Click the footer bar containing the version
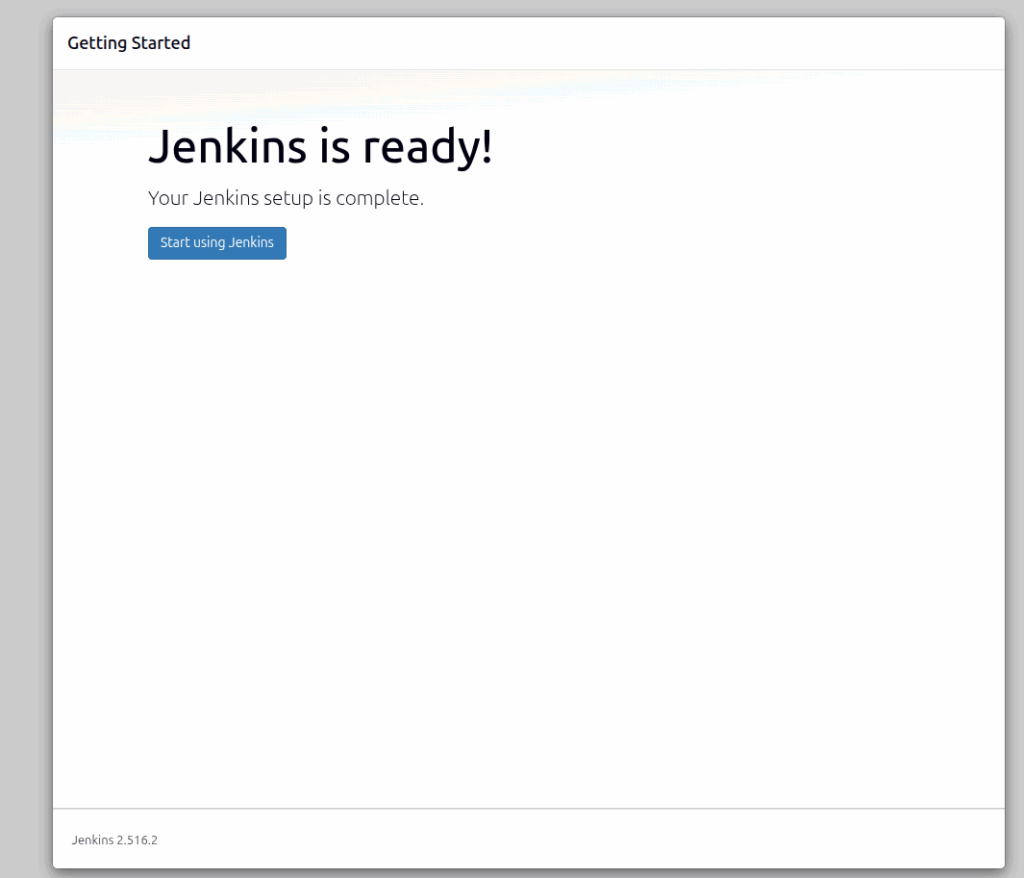 (500, 840)
